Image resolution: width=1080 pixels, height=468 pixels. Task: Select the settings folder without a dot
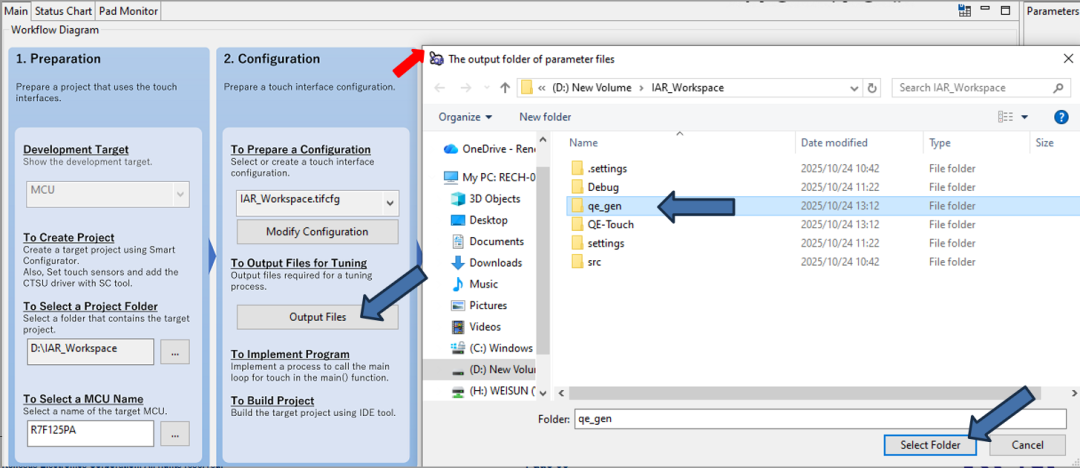597,243
